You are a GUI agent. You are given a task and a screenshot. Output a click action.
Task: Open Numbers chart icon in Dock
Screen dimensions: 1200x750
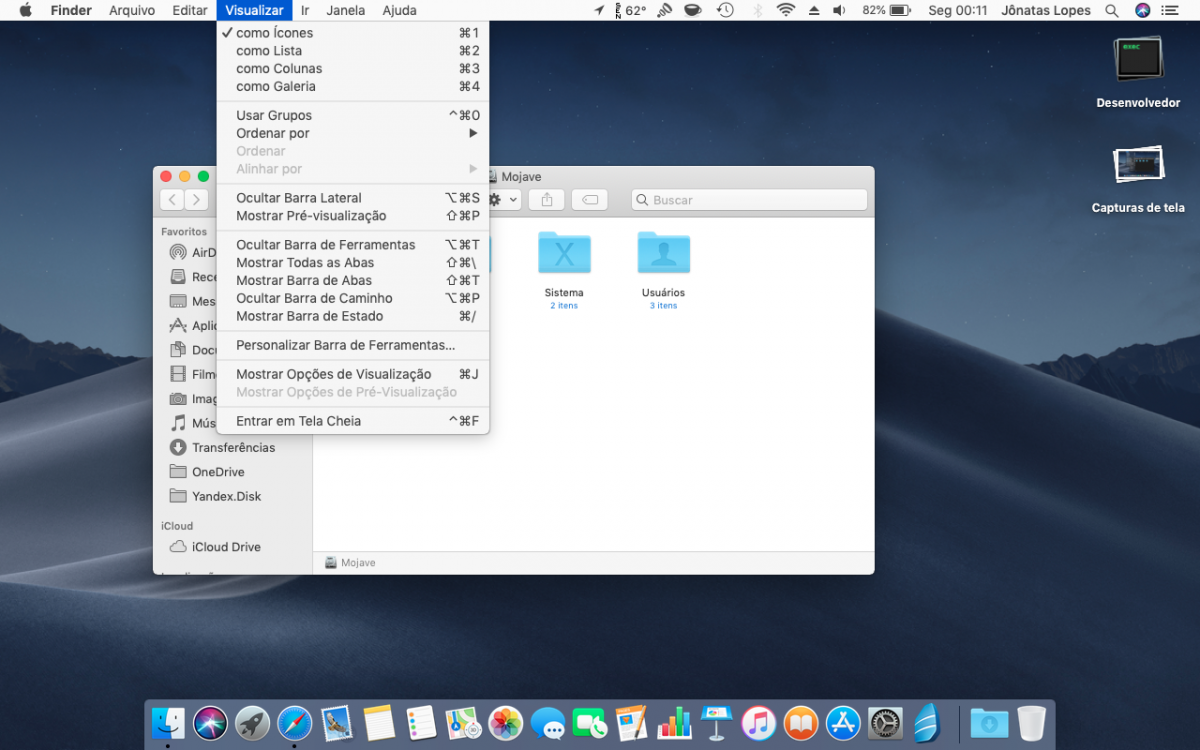(674, 723)
